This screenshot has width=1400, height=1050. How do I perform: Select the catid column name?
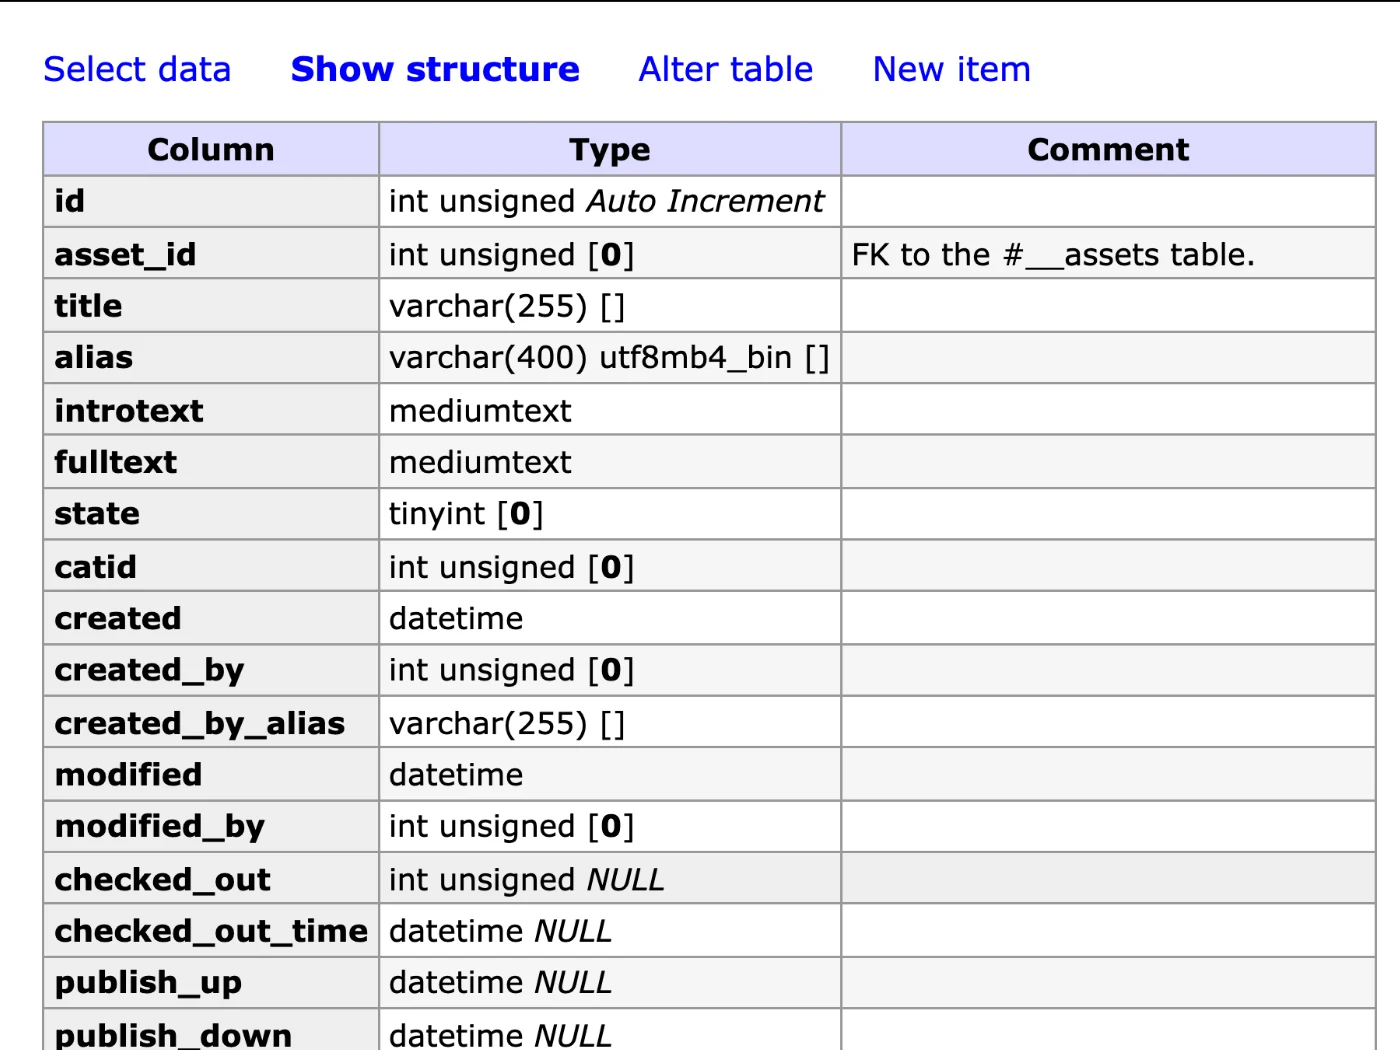pos(95,567)
